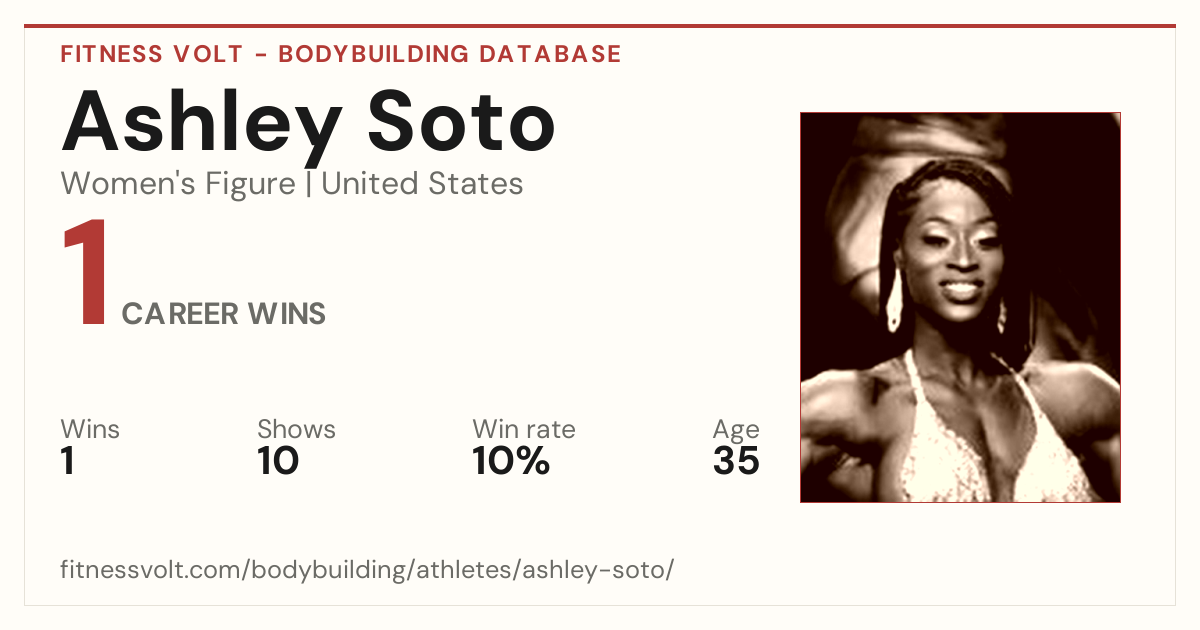Click the CAREER WINS label

224,314
